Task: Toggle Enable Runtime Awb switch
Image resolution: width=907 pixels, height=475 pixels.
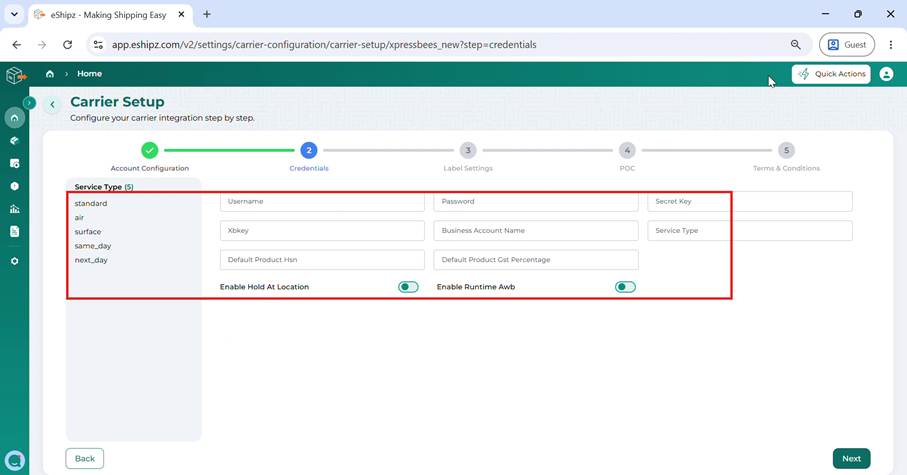Action: 625,287
